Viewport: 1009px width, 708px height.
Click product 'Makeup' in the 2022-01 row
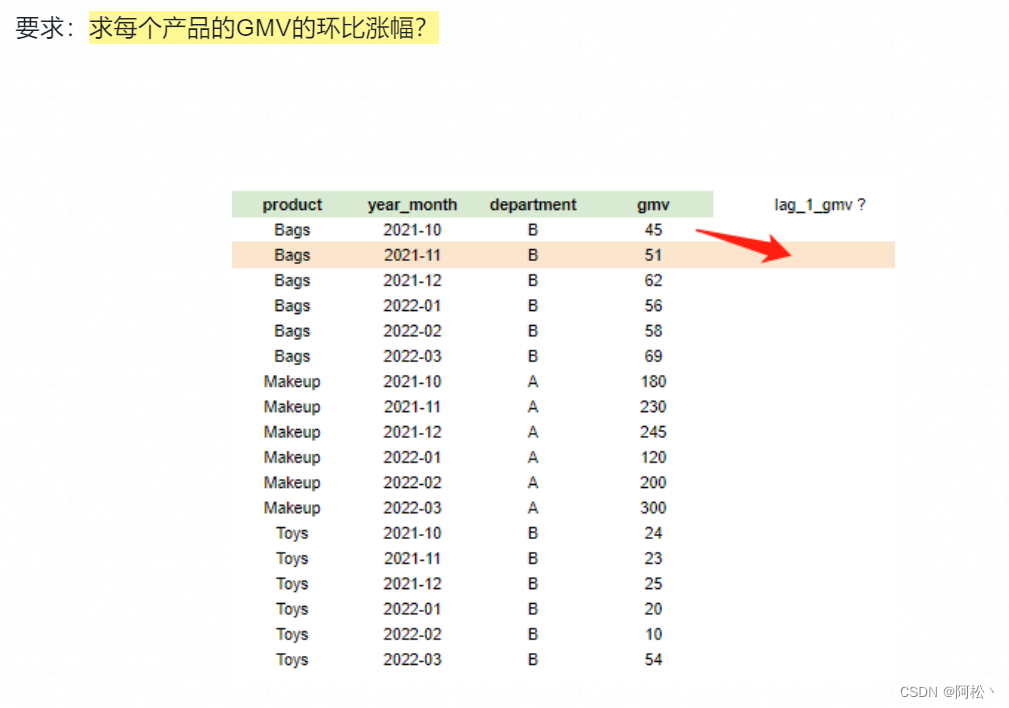click(292, 458)
